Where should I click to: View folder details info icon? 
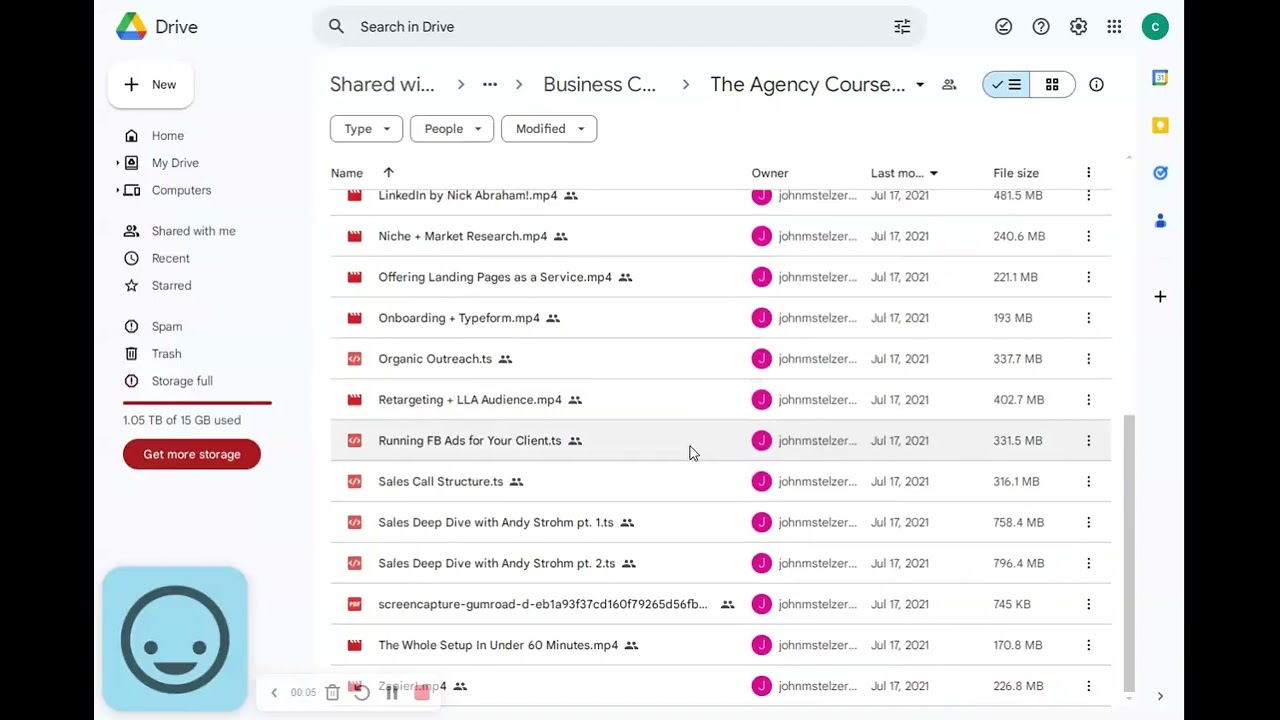pos(1096,85)
